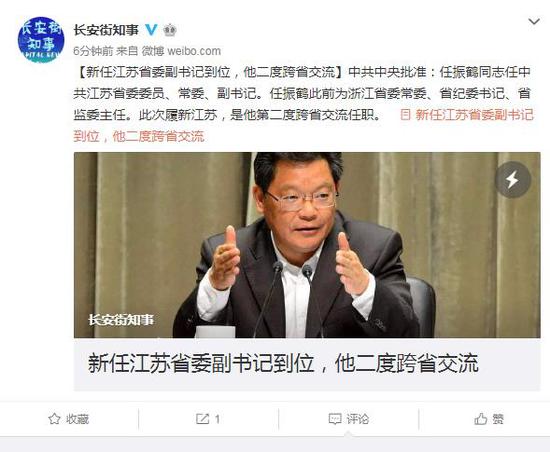Click the 6分钟前 timestamp
The width and height of the screenshot is (550, 452).
(93, 51)
